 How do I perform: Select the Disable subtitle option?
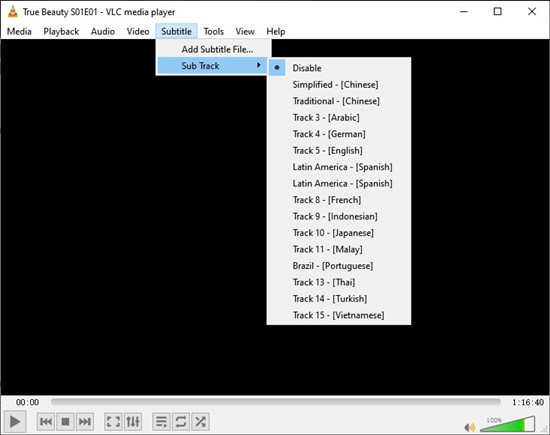coord(339,68)
